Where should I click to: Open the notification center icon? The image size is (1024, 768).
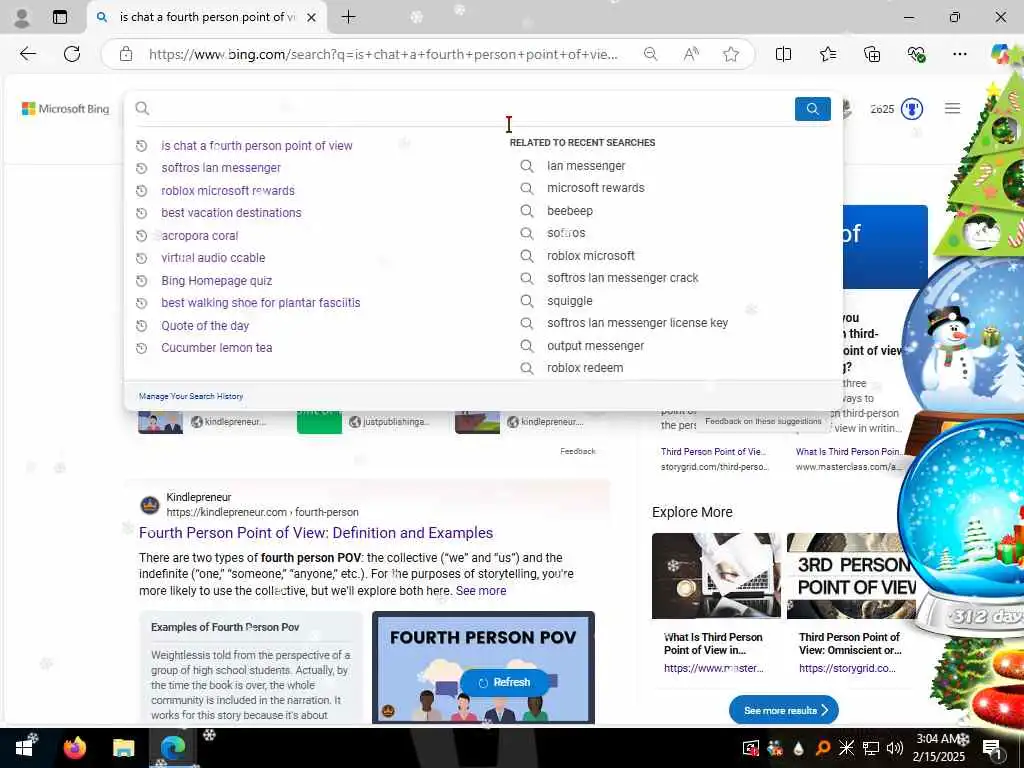click(x=991, y=748)
